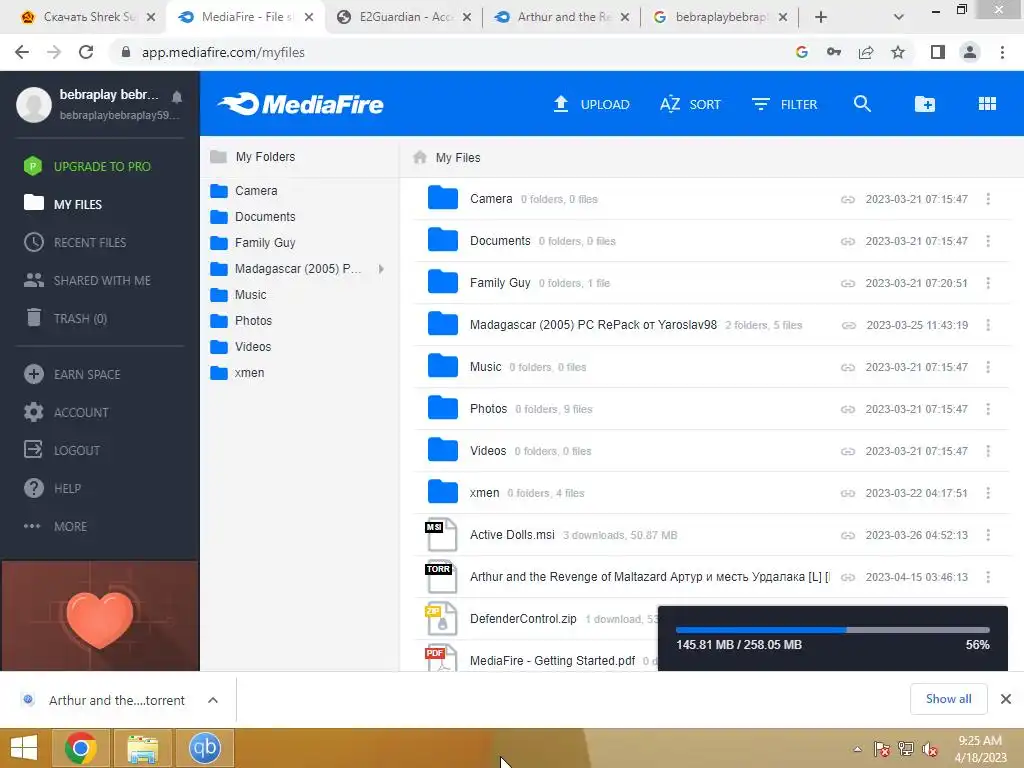The image size is (1024, 768).
Task: Open the DefenderControl.zip file
Action: (x=523, y=618)
